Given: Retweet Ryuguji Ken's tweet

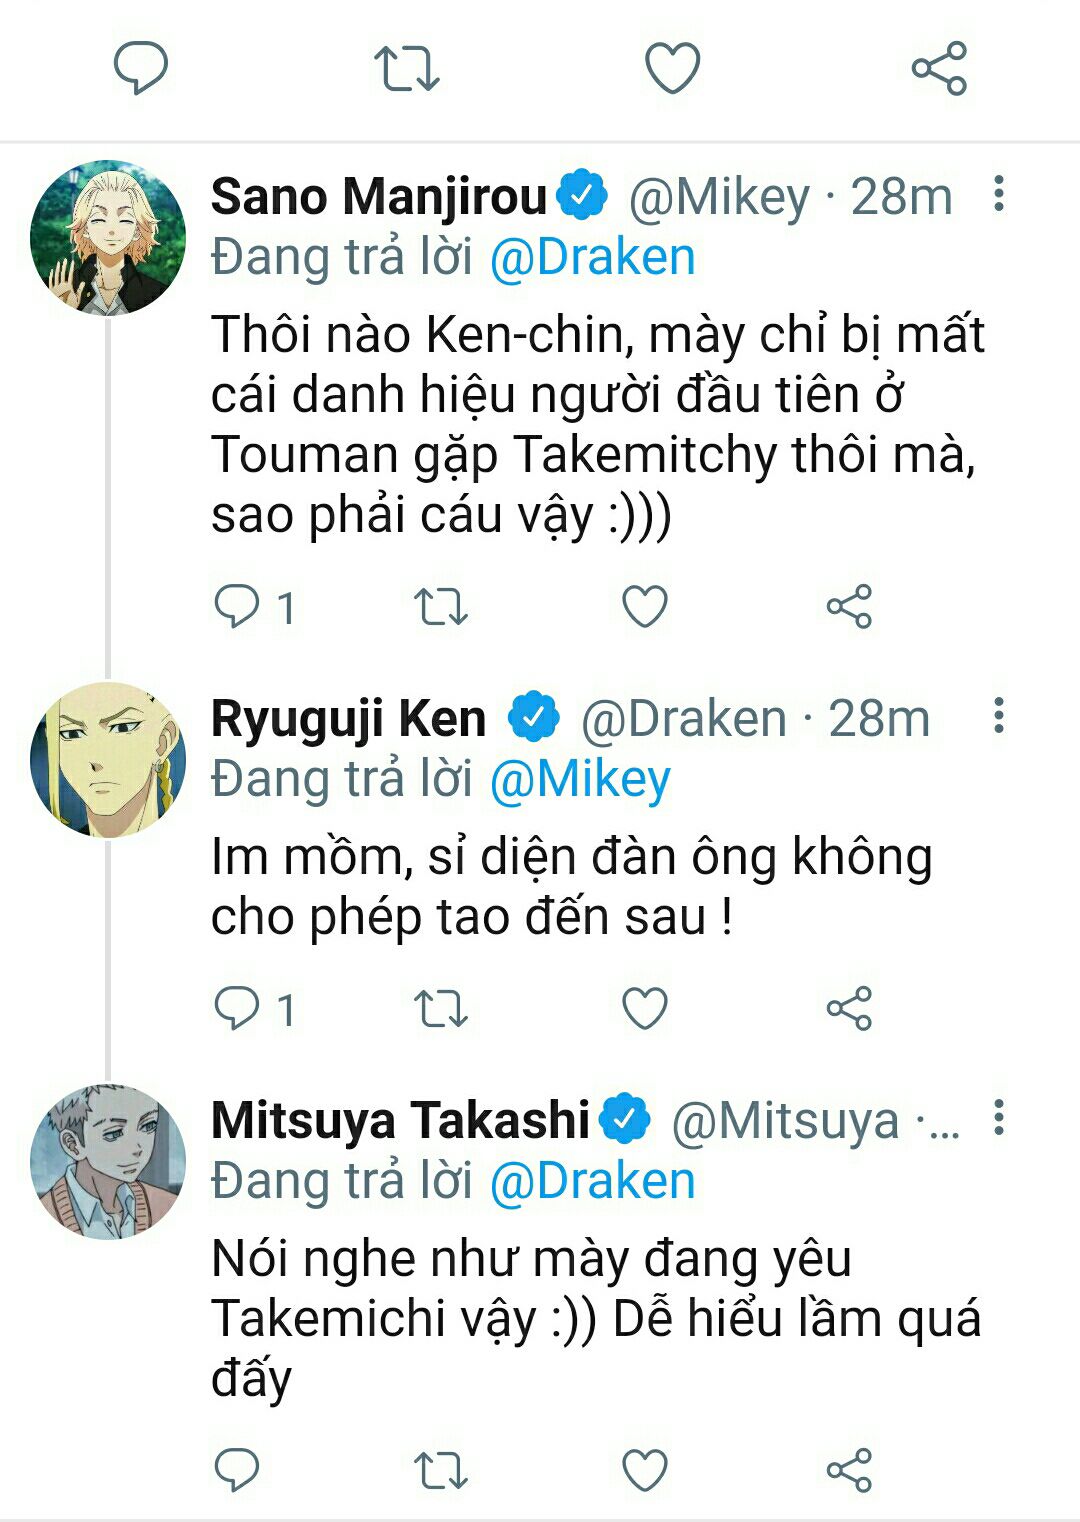Looking at the screenshot, I should (x=441, y=1008).
